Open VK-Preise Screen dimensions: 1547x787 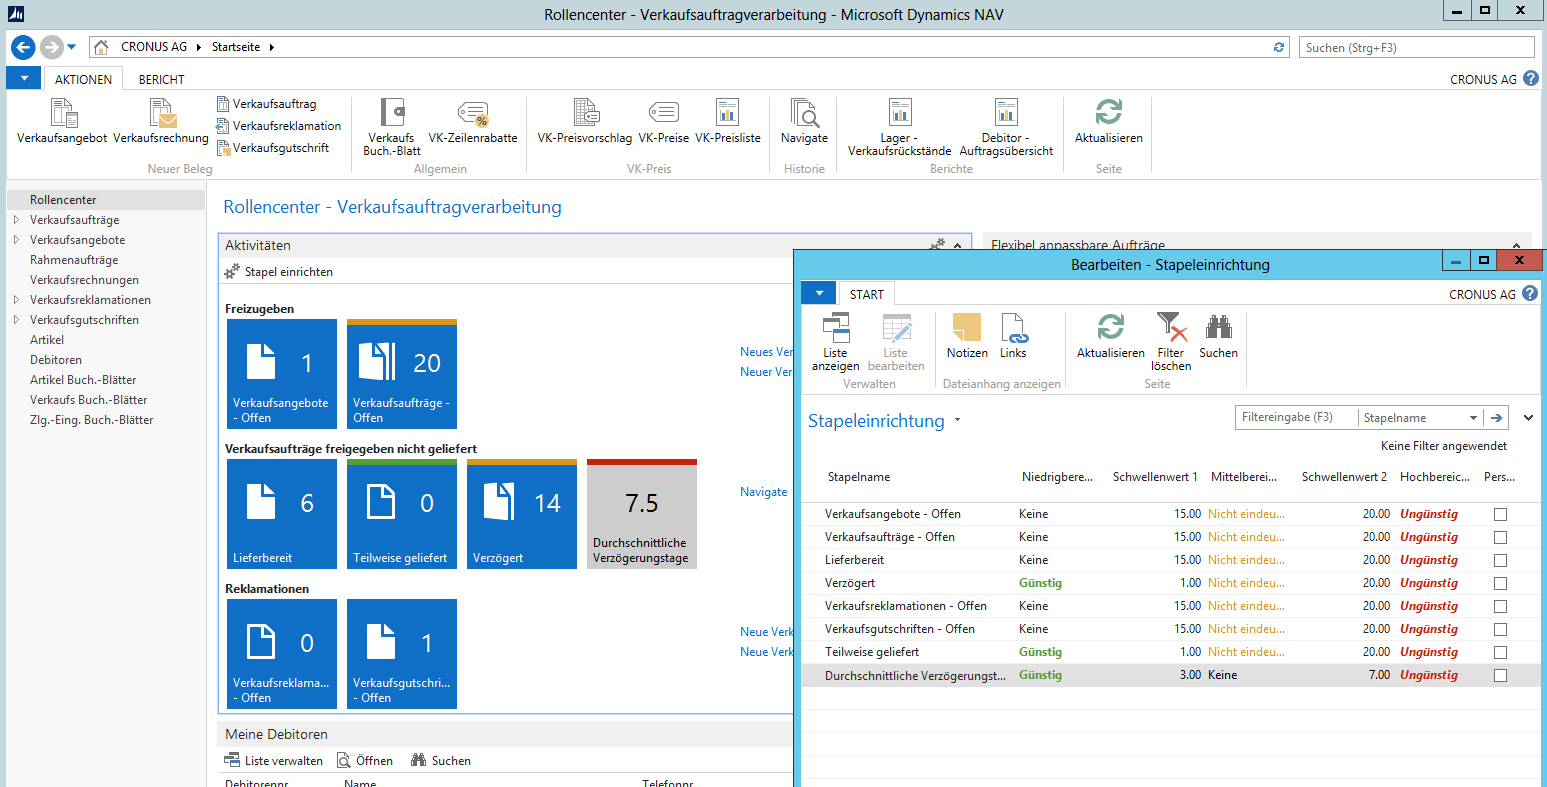pyautogui.click(x=664, y=122)
